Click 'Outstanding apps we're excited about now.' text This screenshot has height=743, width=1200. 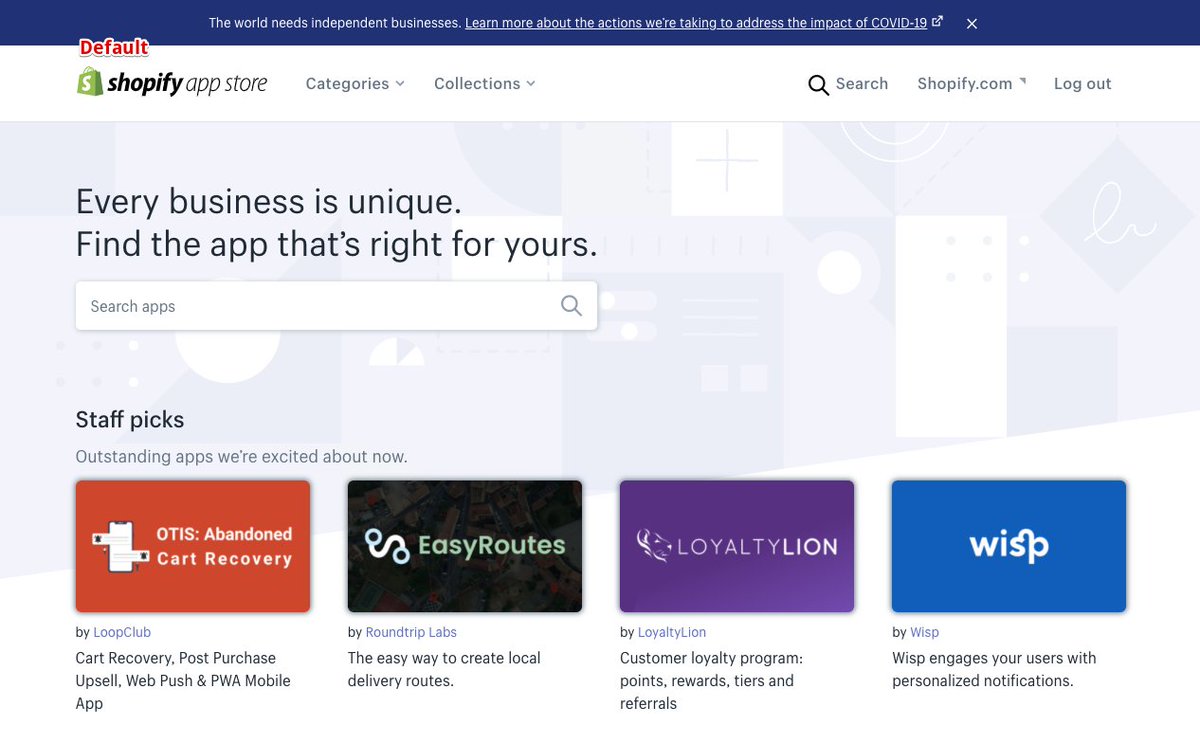[241, 457]
